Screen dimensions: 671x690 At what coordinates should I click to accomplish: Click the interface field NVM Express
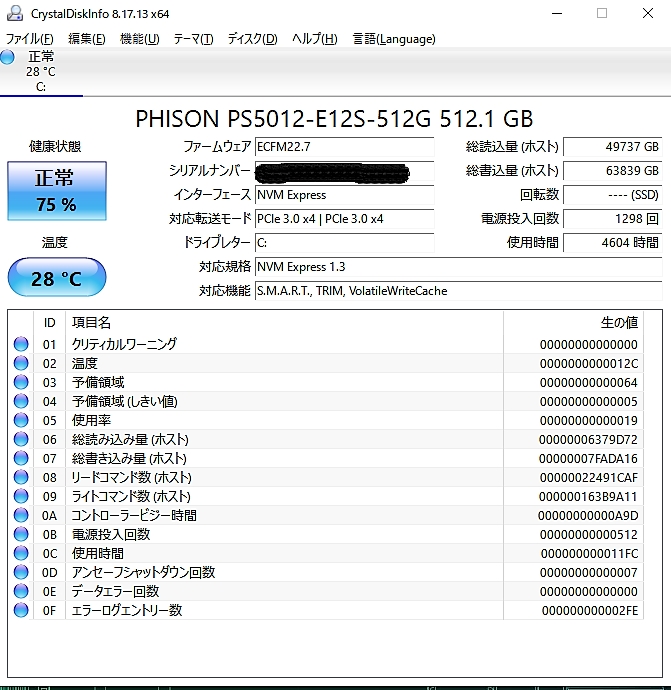pyautogui.click(x=344, y=195)
